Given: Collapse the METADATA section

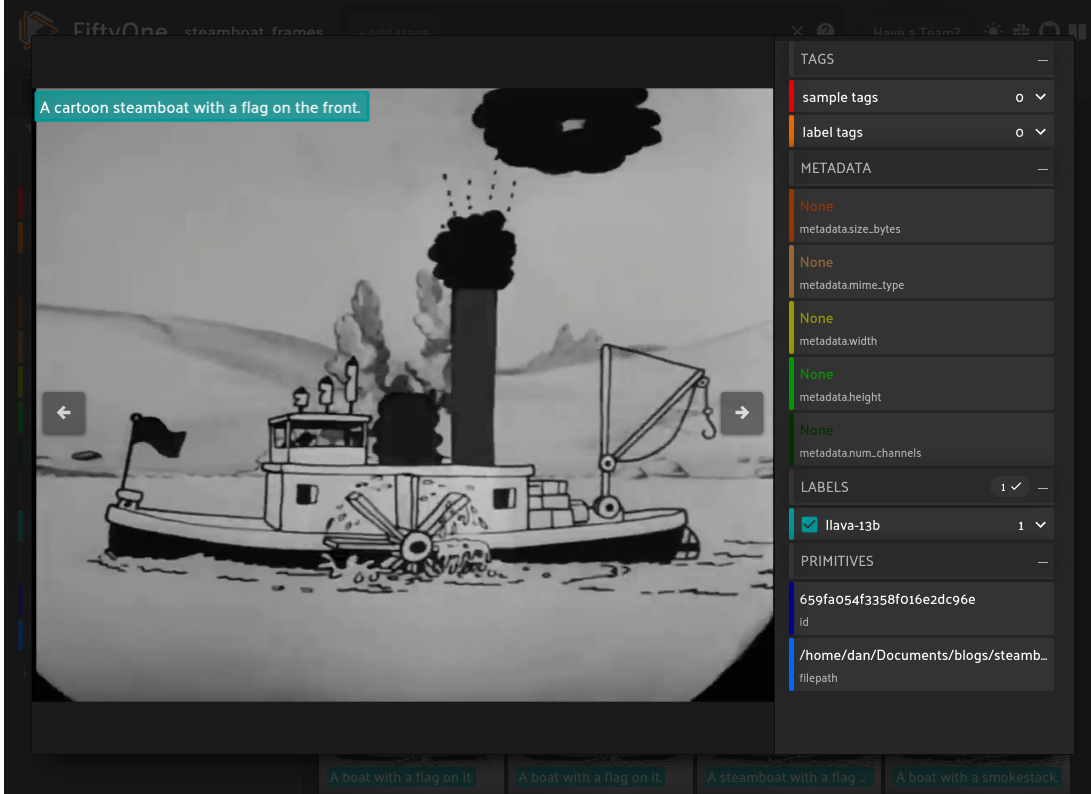Looking at the screenshot, I should coord(1042,168).
